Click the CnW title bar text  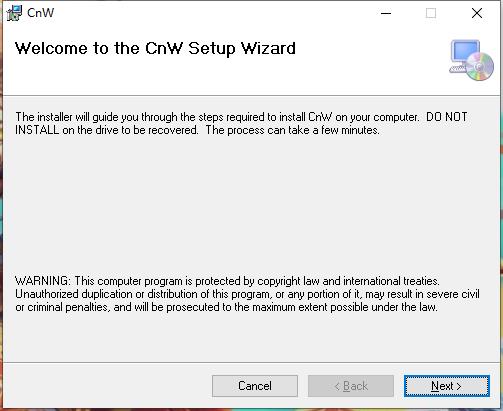pos(40,13)
